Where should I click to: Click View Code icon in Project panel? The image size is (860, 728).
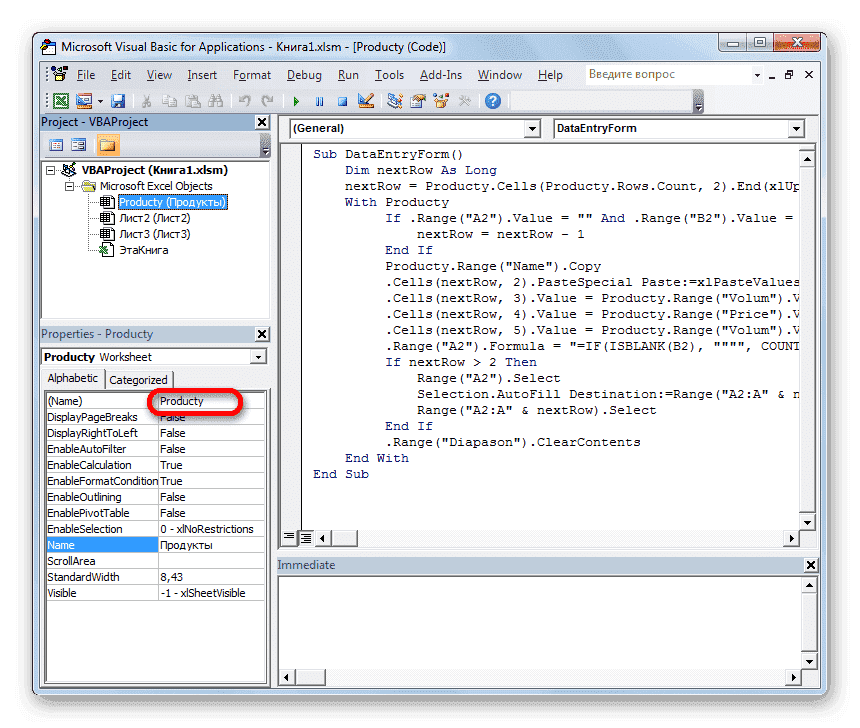pyautogui.click(x=56, y=146)
